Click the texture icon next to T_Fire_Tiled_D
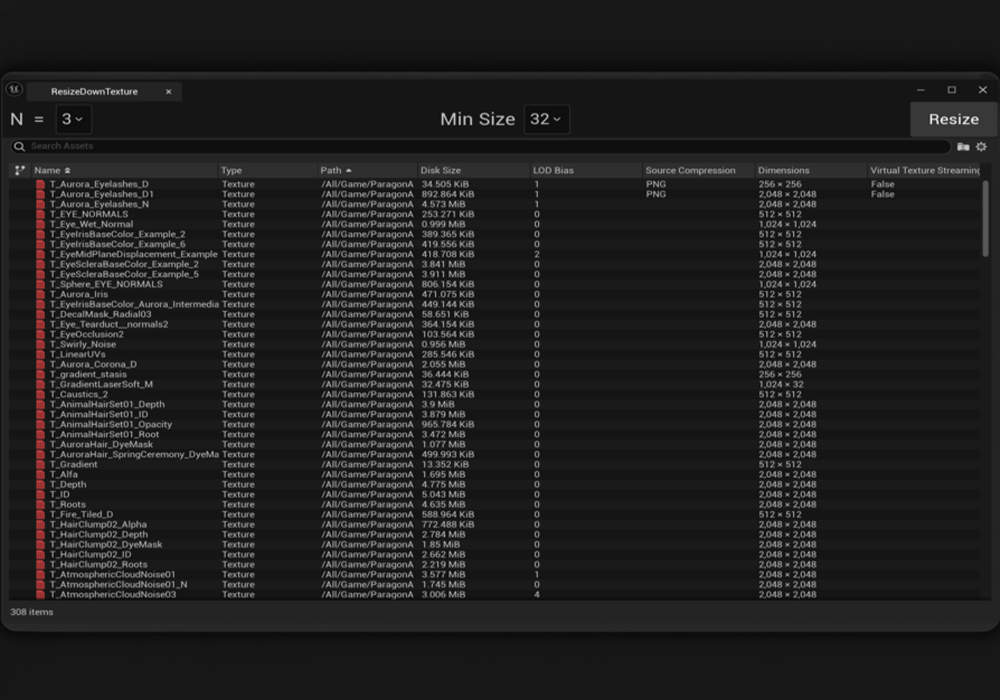 tap(40, 514)
